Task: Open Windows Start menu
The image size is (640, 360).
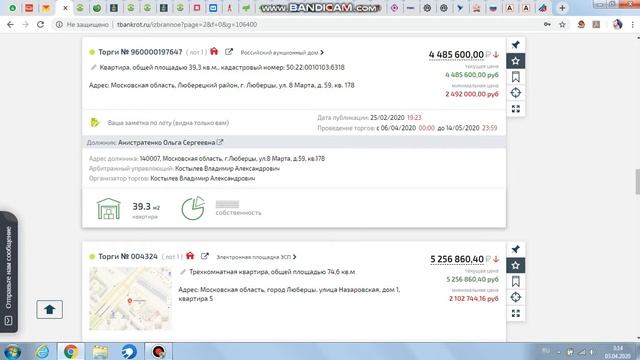Action: (x=13, y=352)
